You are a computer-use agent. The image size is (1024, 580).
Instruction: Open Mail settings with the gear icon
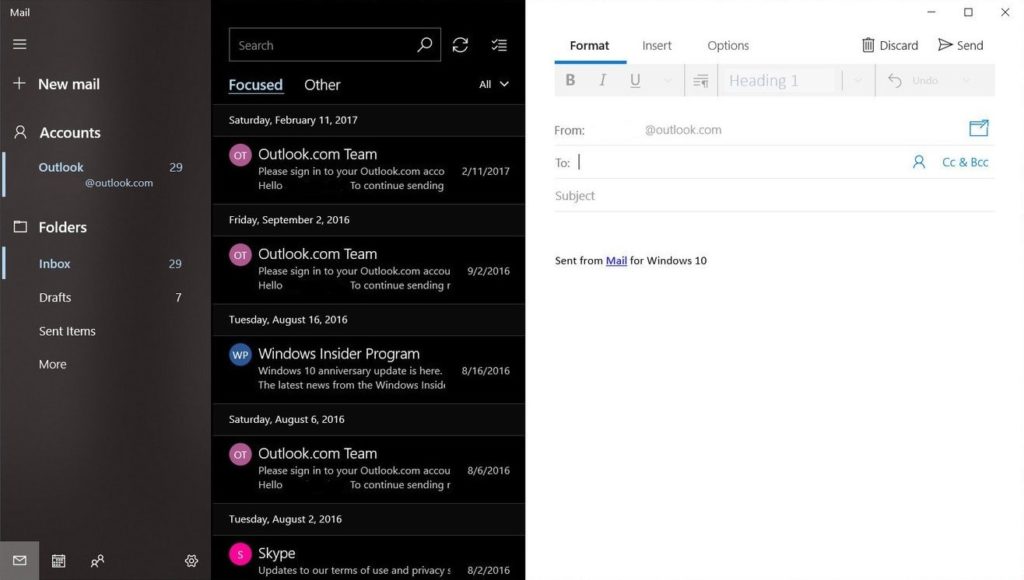pos(191,561)
